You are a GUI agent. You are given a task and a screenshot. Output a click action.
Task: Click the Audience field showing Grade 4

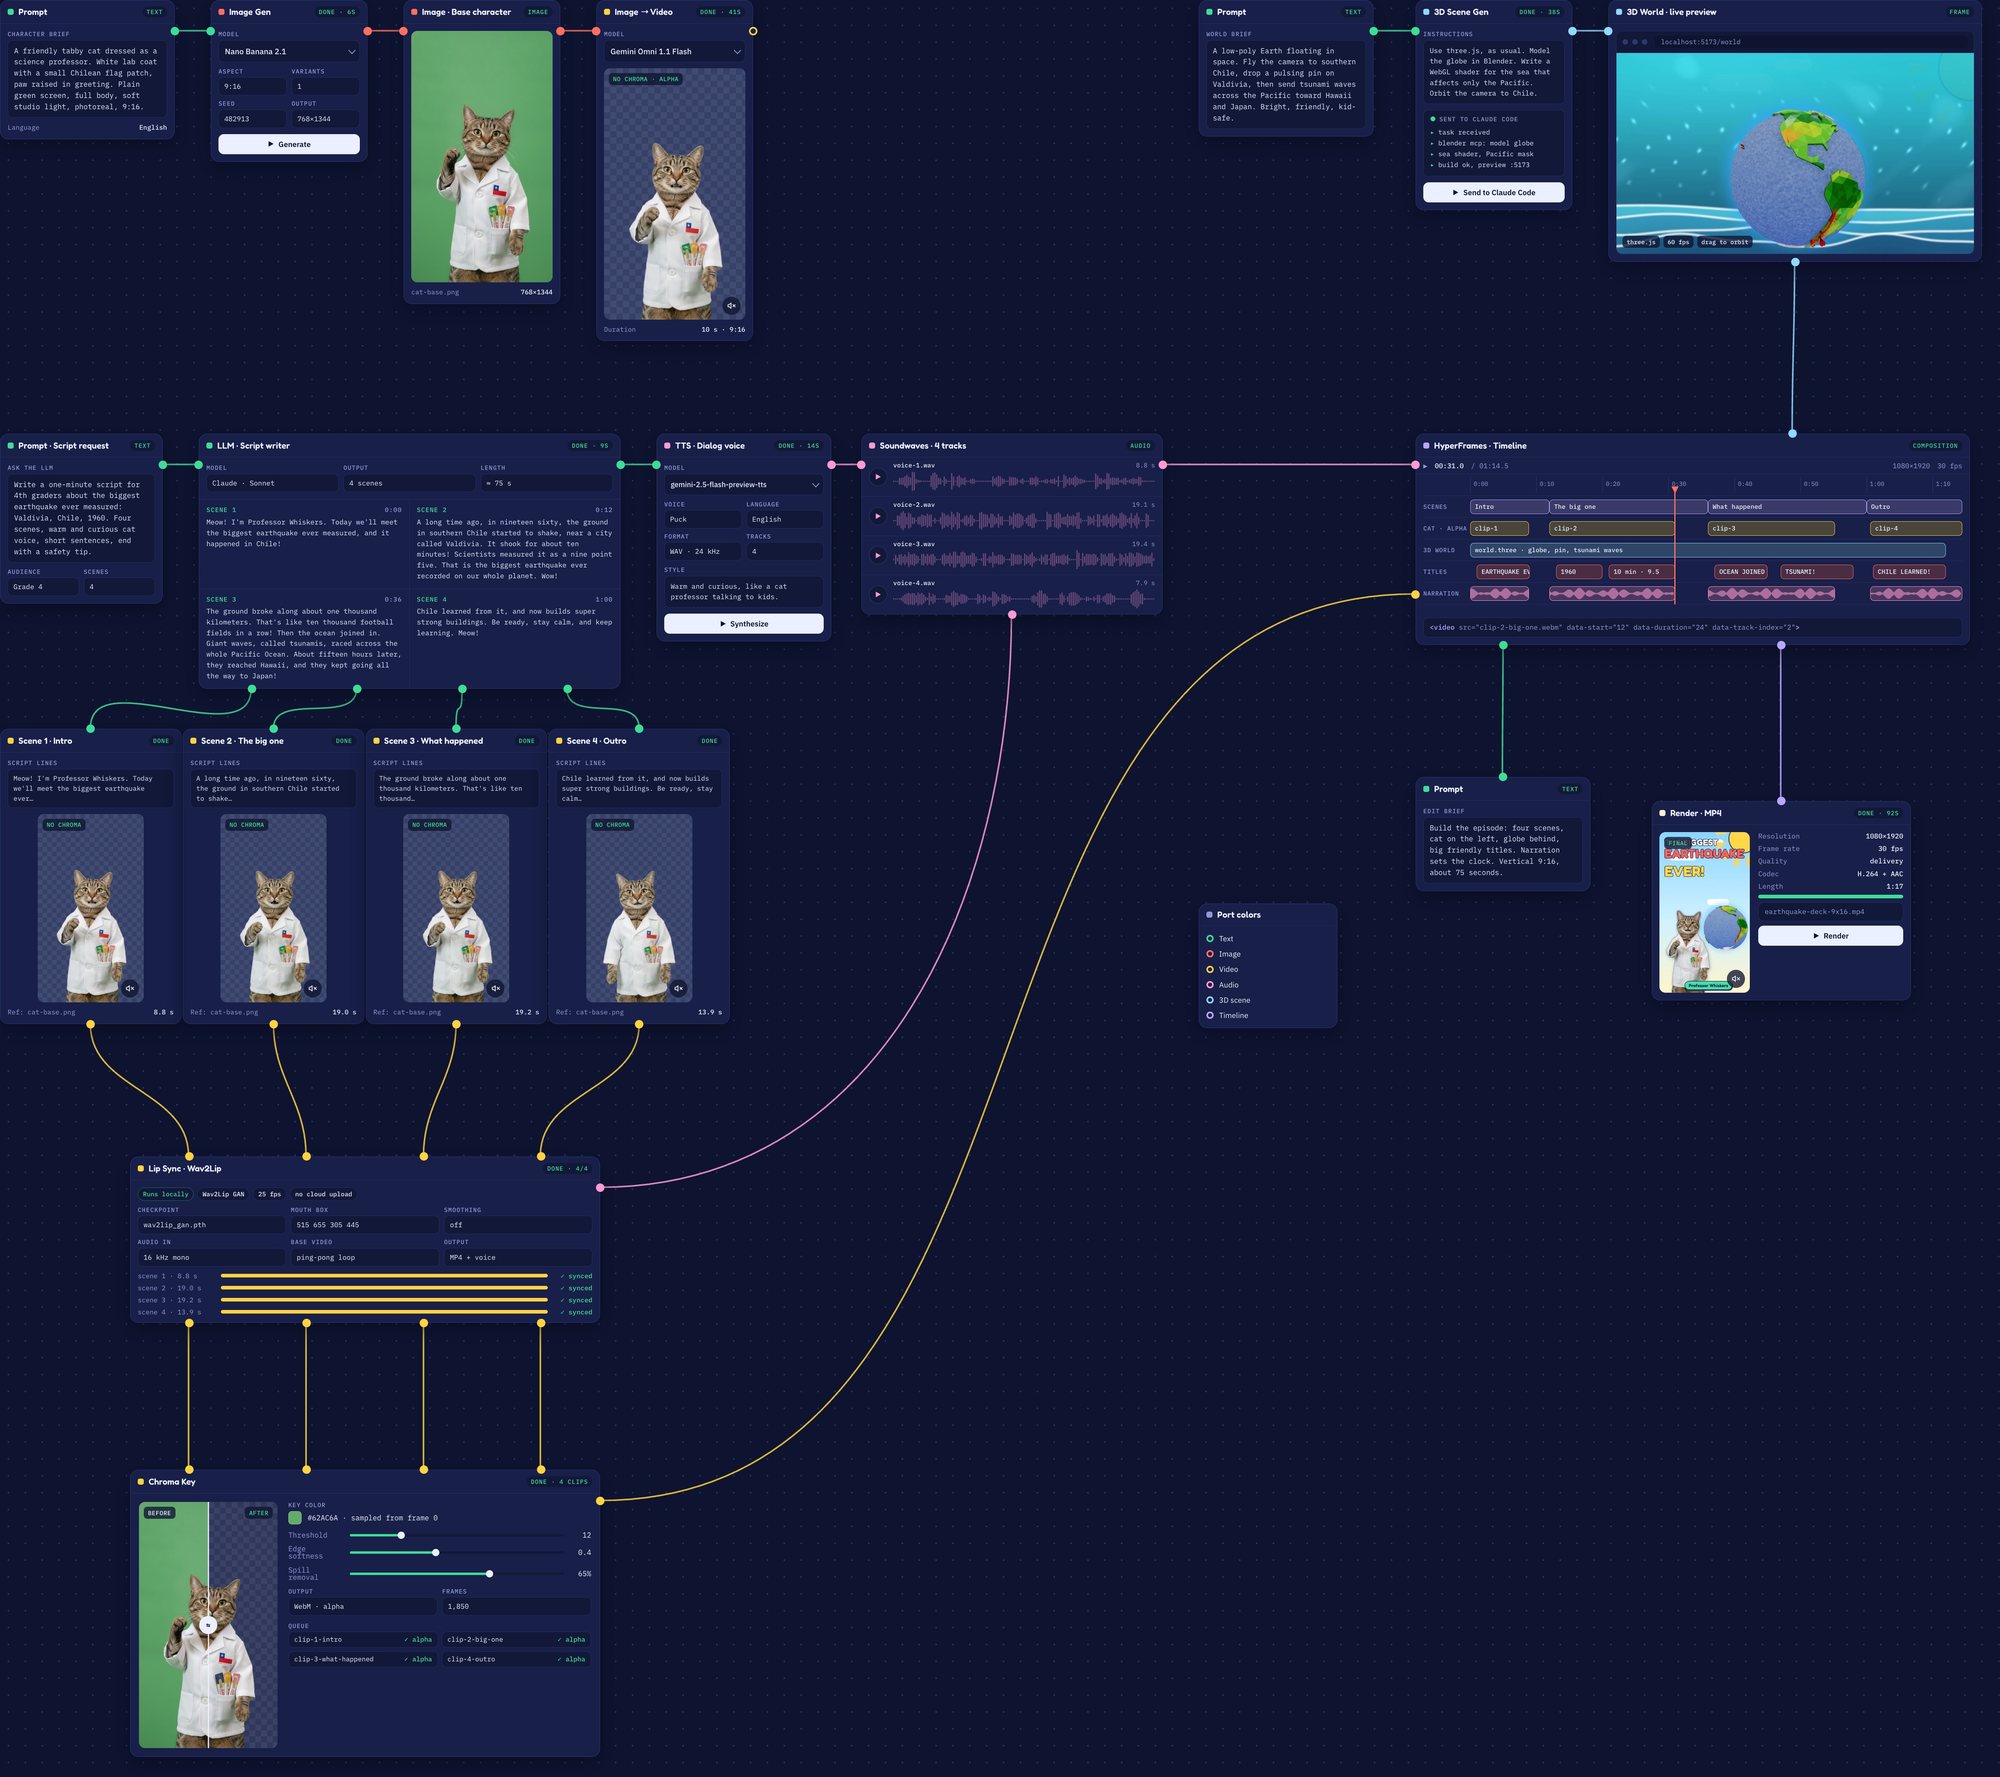click(x=43, y=587)
